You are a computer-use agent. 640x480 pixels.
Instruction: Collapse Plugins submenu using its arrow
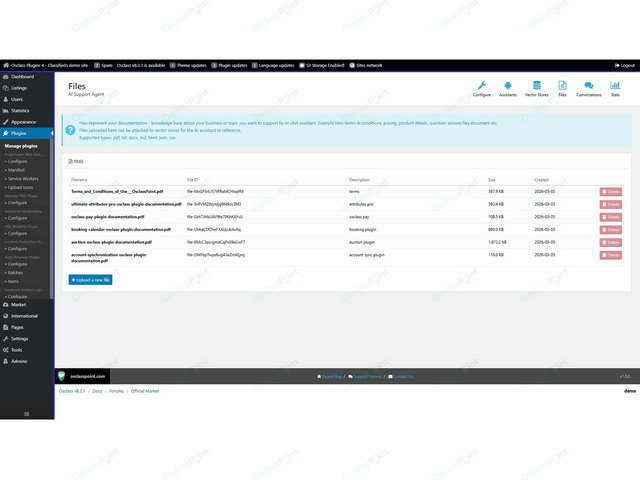coord(52,133)
